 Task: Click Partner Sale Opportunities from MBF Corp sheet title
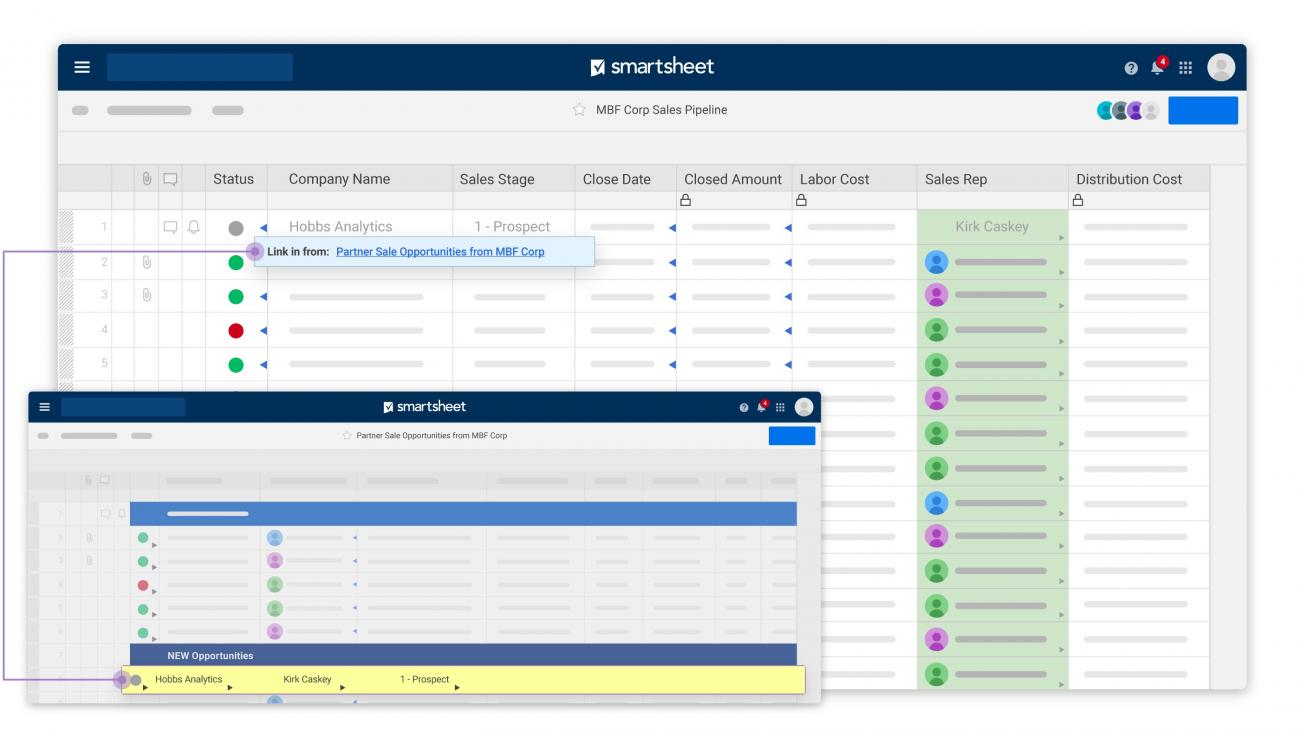pyautogui.click(x=432, y=436)
